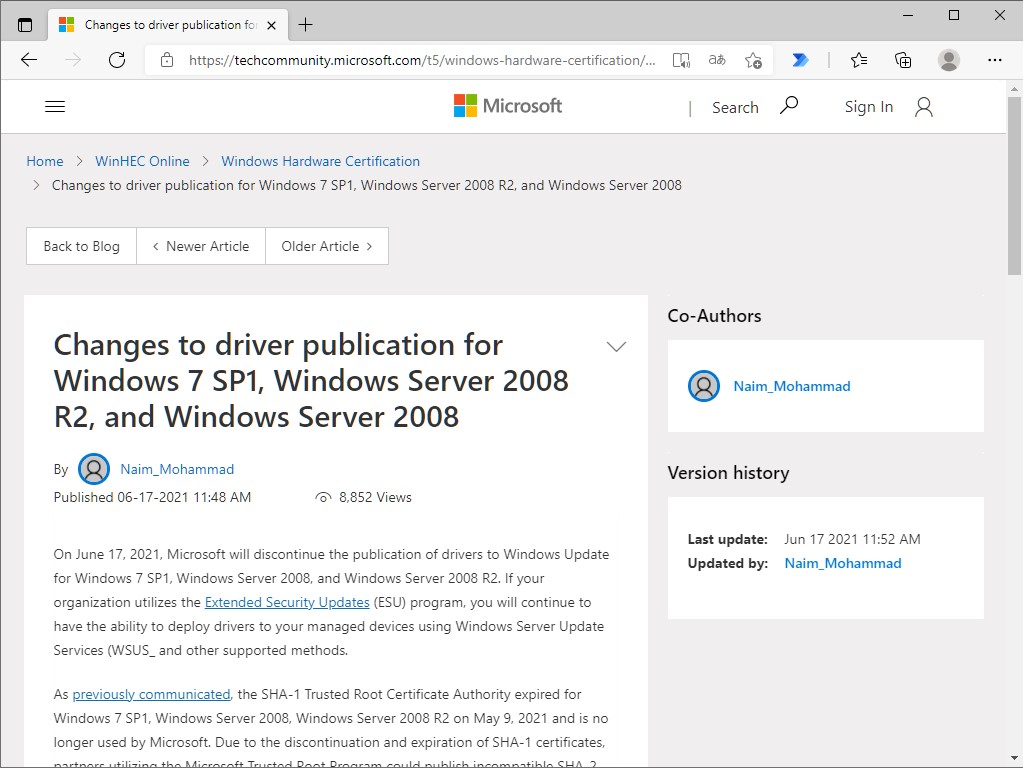This screenshot has height=768, width=1023.
Task: Go to the Older Article
Action: (327, 246)
